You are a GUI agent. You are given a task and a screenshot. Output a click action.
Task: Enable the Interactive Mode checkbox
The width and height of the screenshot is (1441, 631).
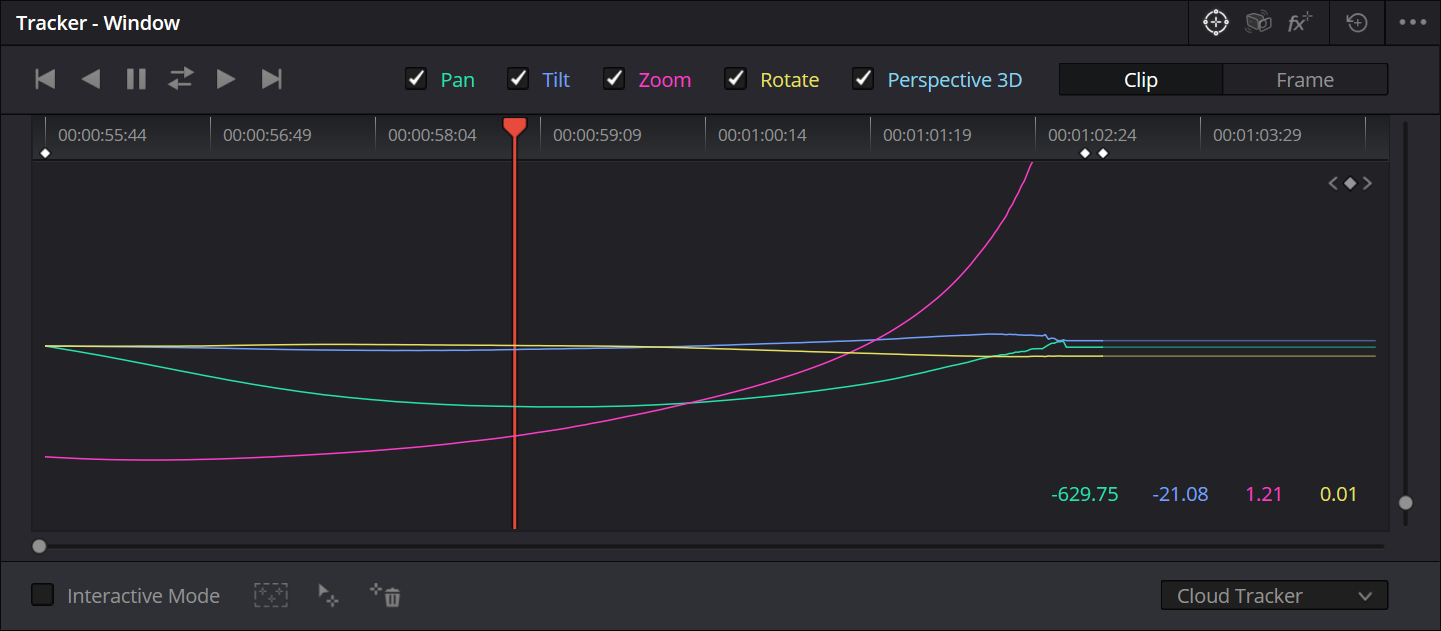(43, 596)
